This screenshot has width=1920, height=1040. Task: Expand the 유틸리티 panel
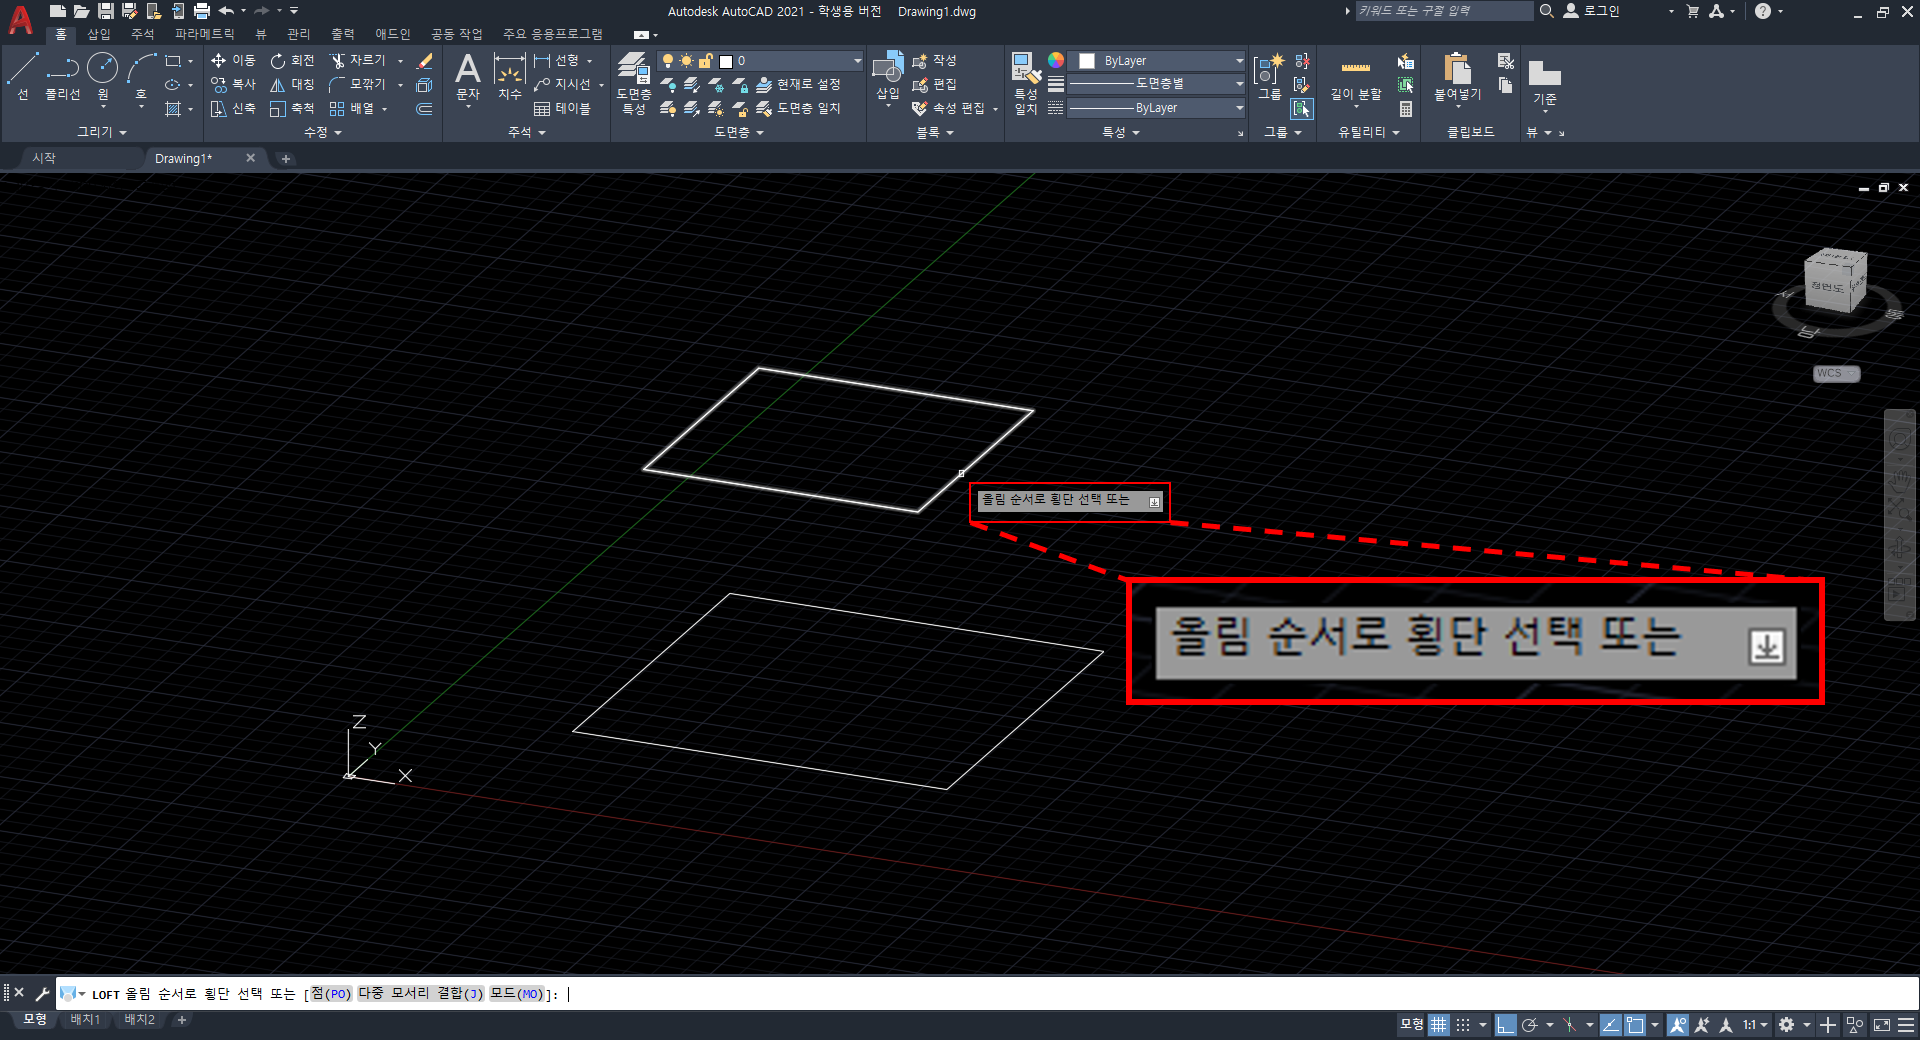(x=1368, y=132)
